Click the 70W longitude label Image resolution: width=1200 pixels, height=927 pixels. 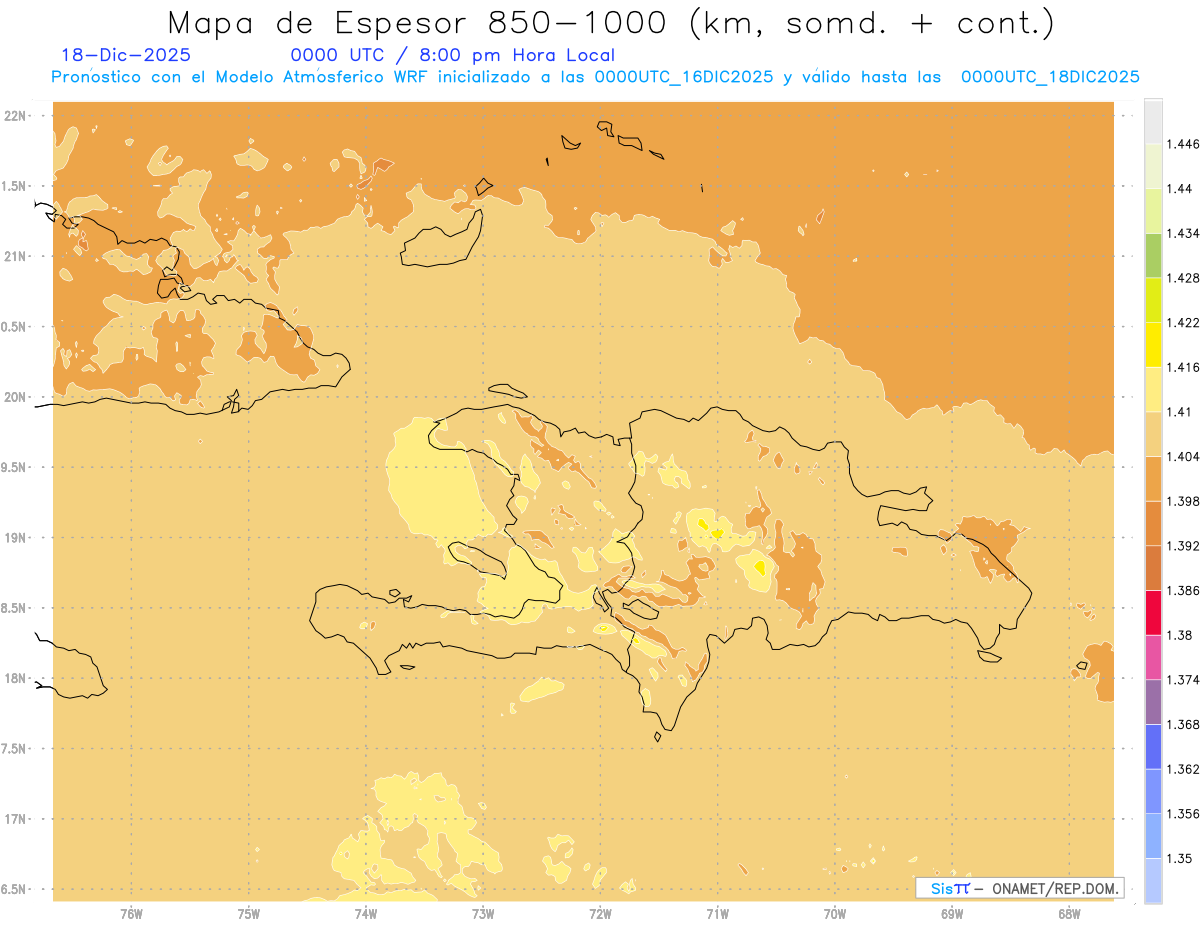pyautogui.click(x=835, y=914)
